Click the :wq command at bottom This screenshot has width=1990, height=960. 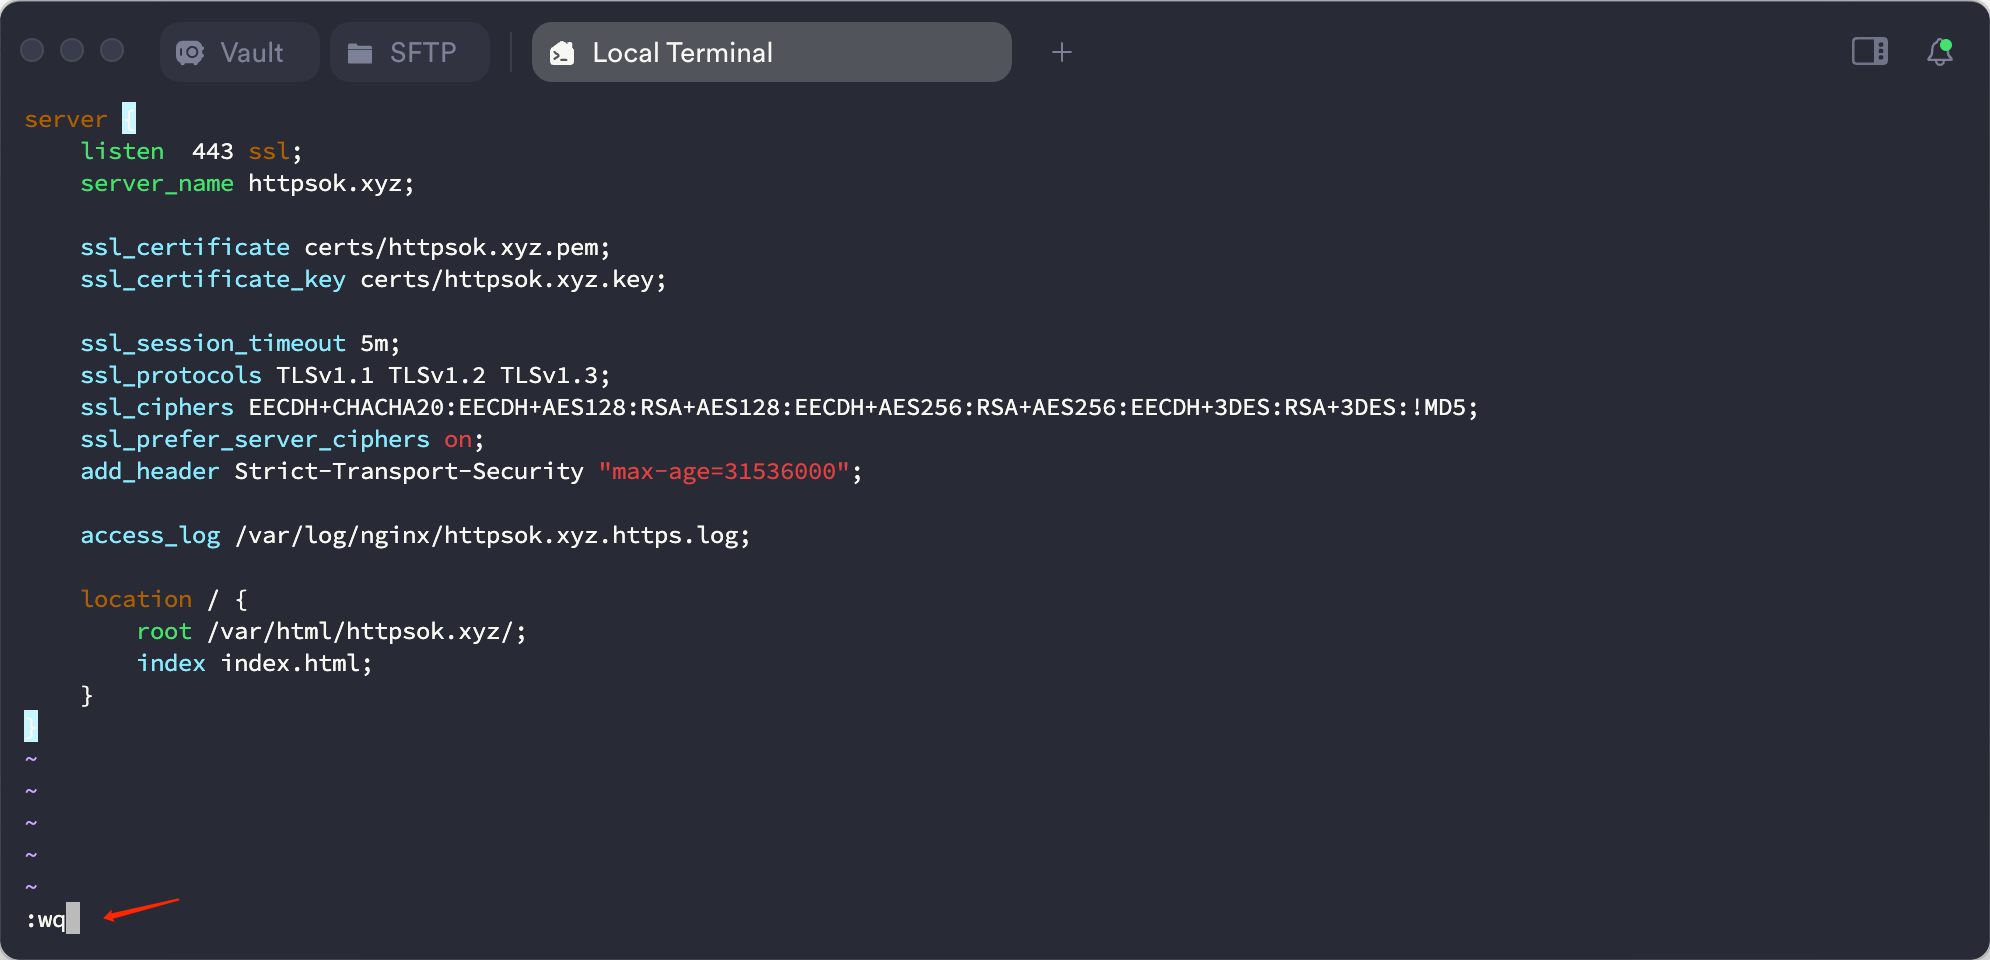point(46,919)
